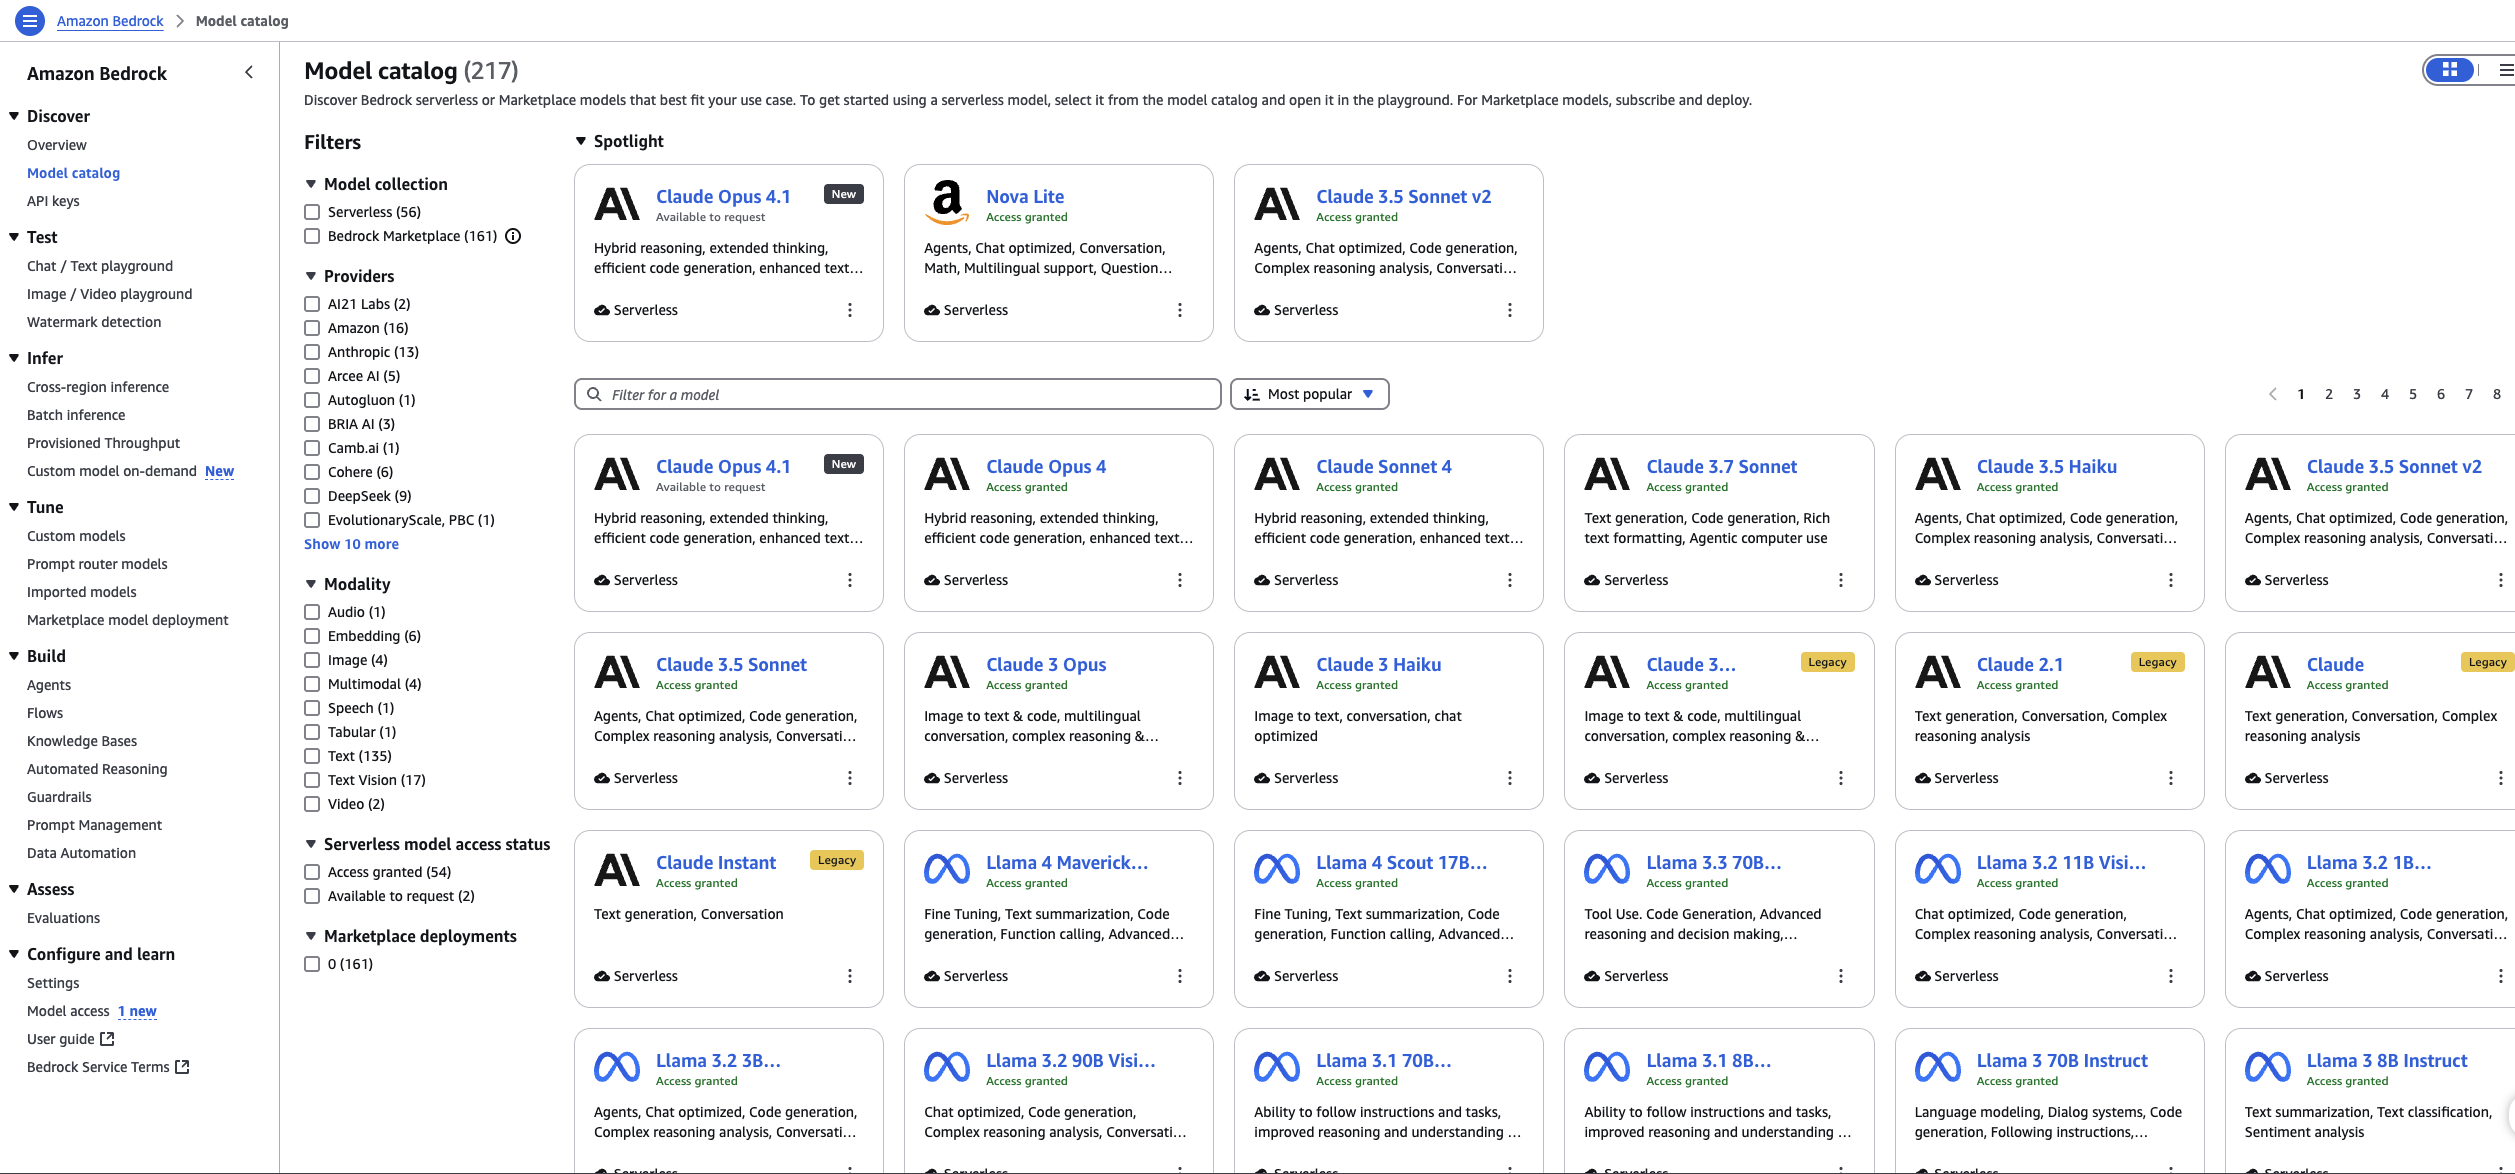Open the three-dot menu on Nova Lite card

pos(1180,310)
